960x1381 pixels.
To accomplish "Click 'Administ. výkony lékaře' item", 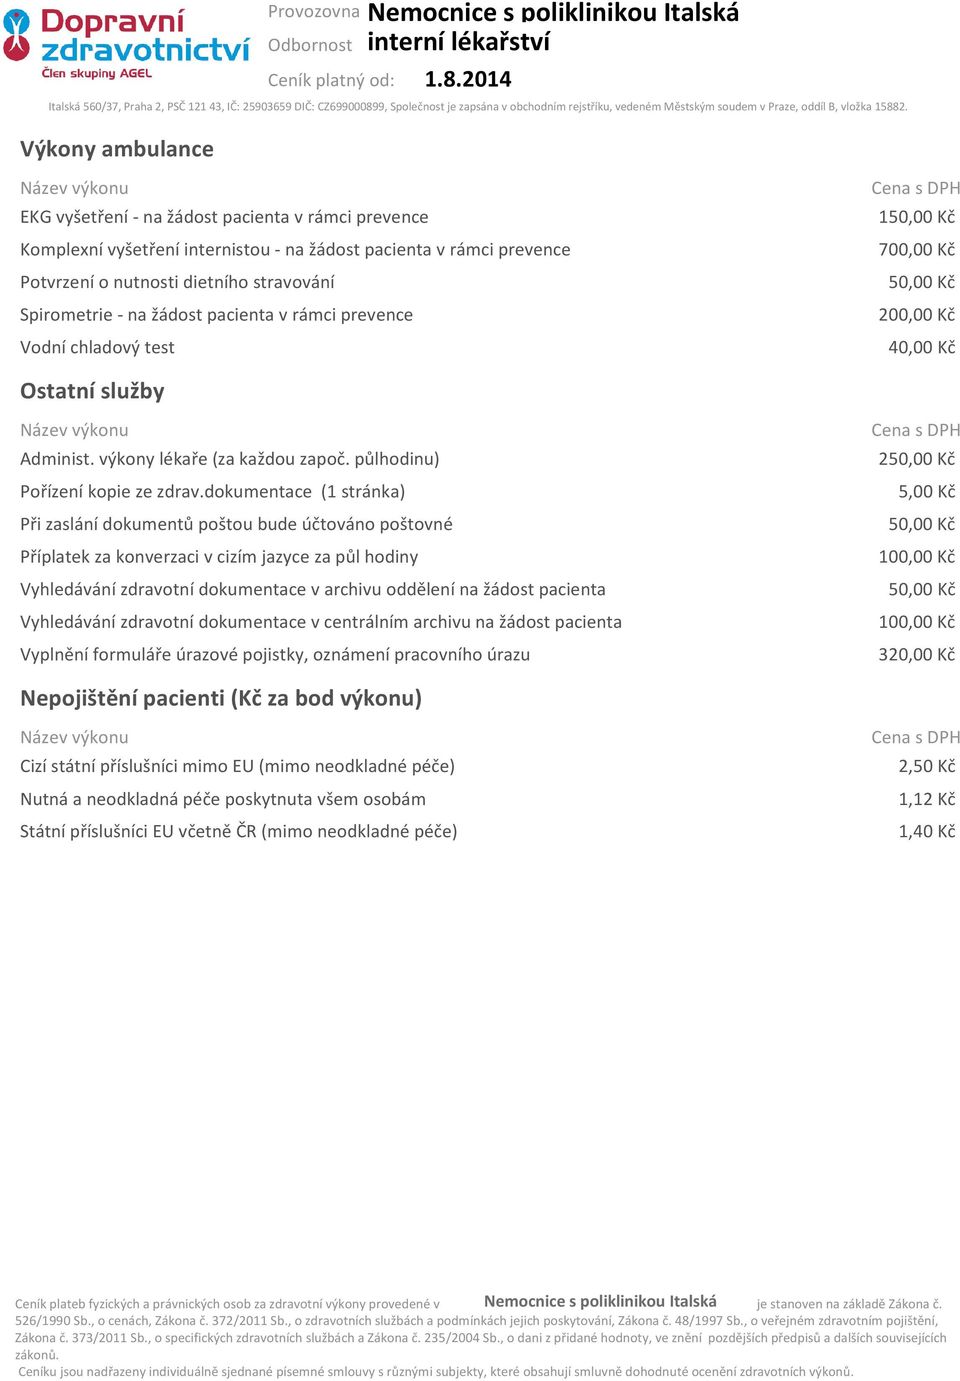I will click(230, 459).
